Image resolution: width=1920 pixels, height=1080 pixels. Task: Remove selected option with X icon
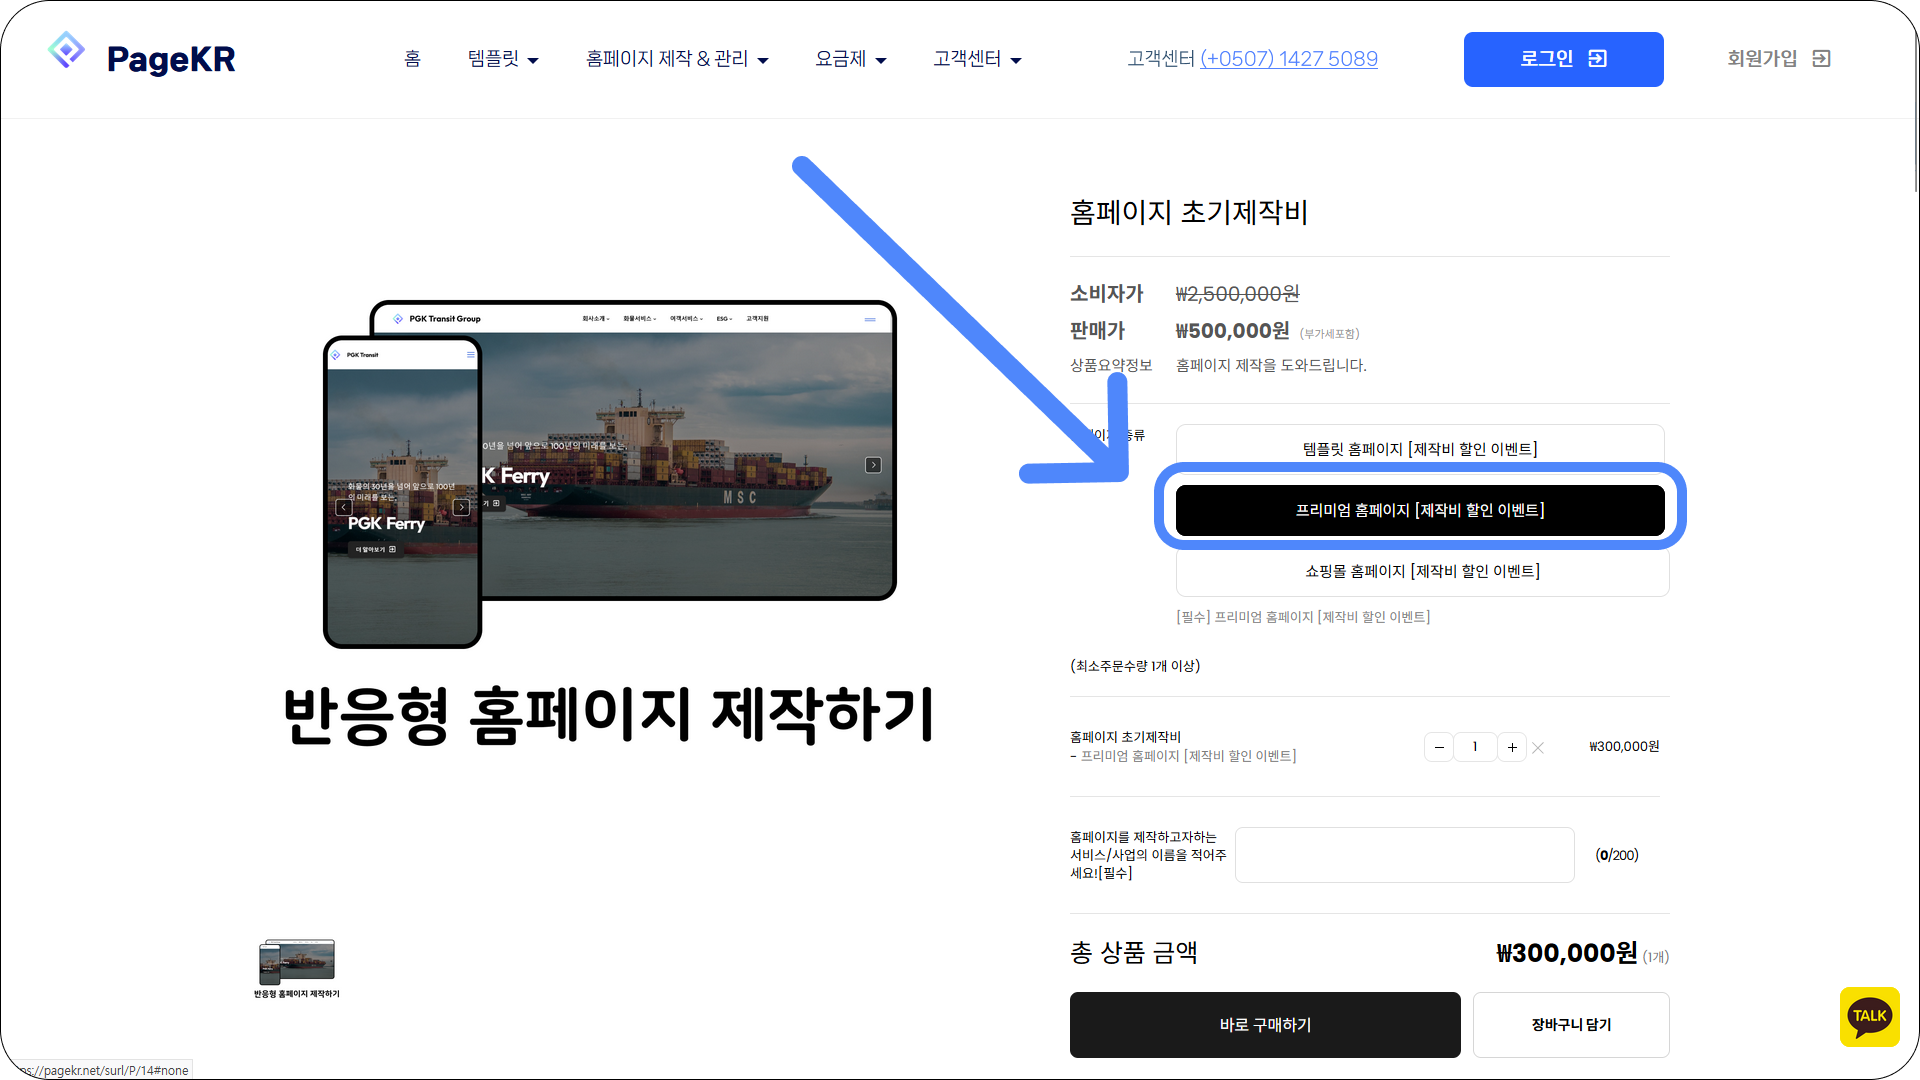1538,748
